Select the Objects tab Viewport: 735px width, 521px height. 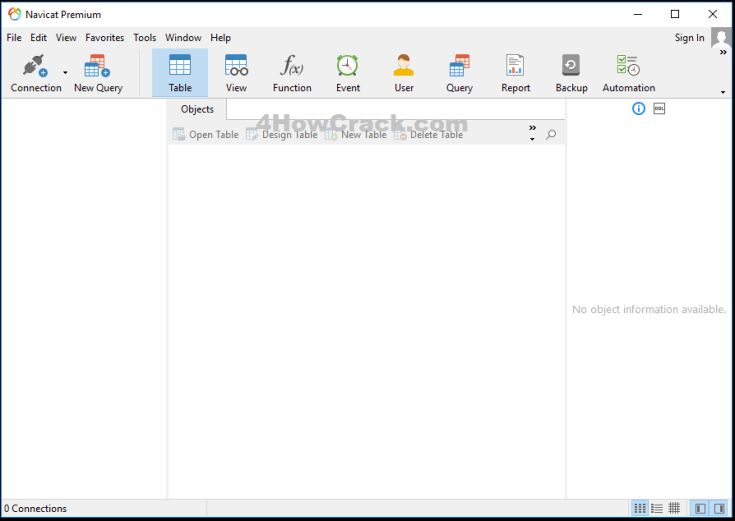coord(197,109)
